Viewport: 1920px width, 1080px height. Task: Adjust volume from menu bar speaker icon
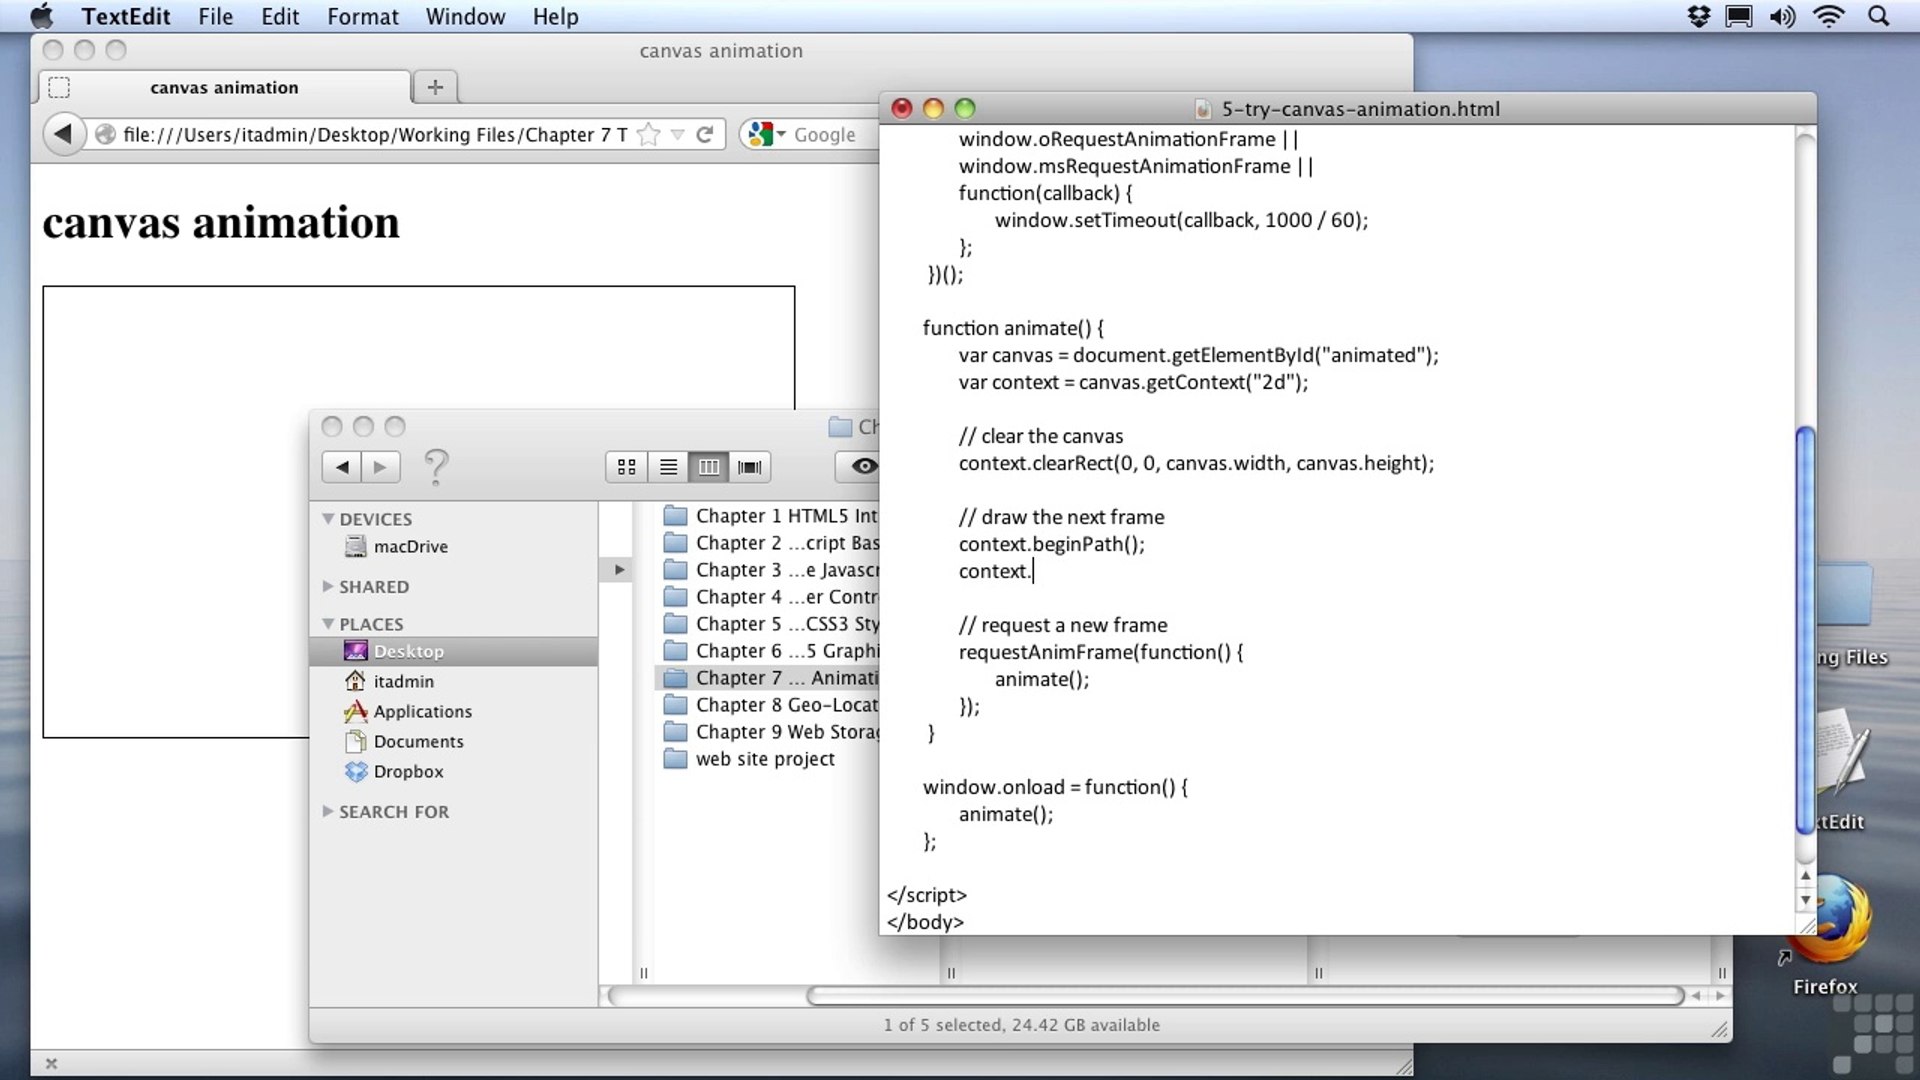click(1782, 17)
